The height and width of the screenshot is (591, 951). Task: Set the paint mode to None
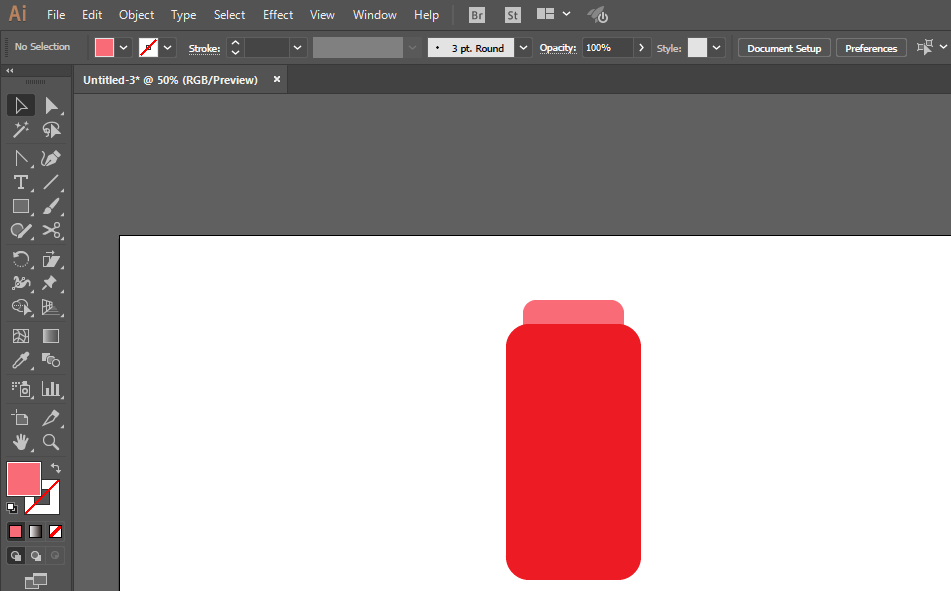point(56,531)
